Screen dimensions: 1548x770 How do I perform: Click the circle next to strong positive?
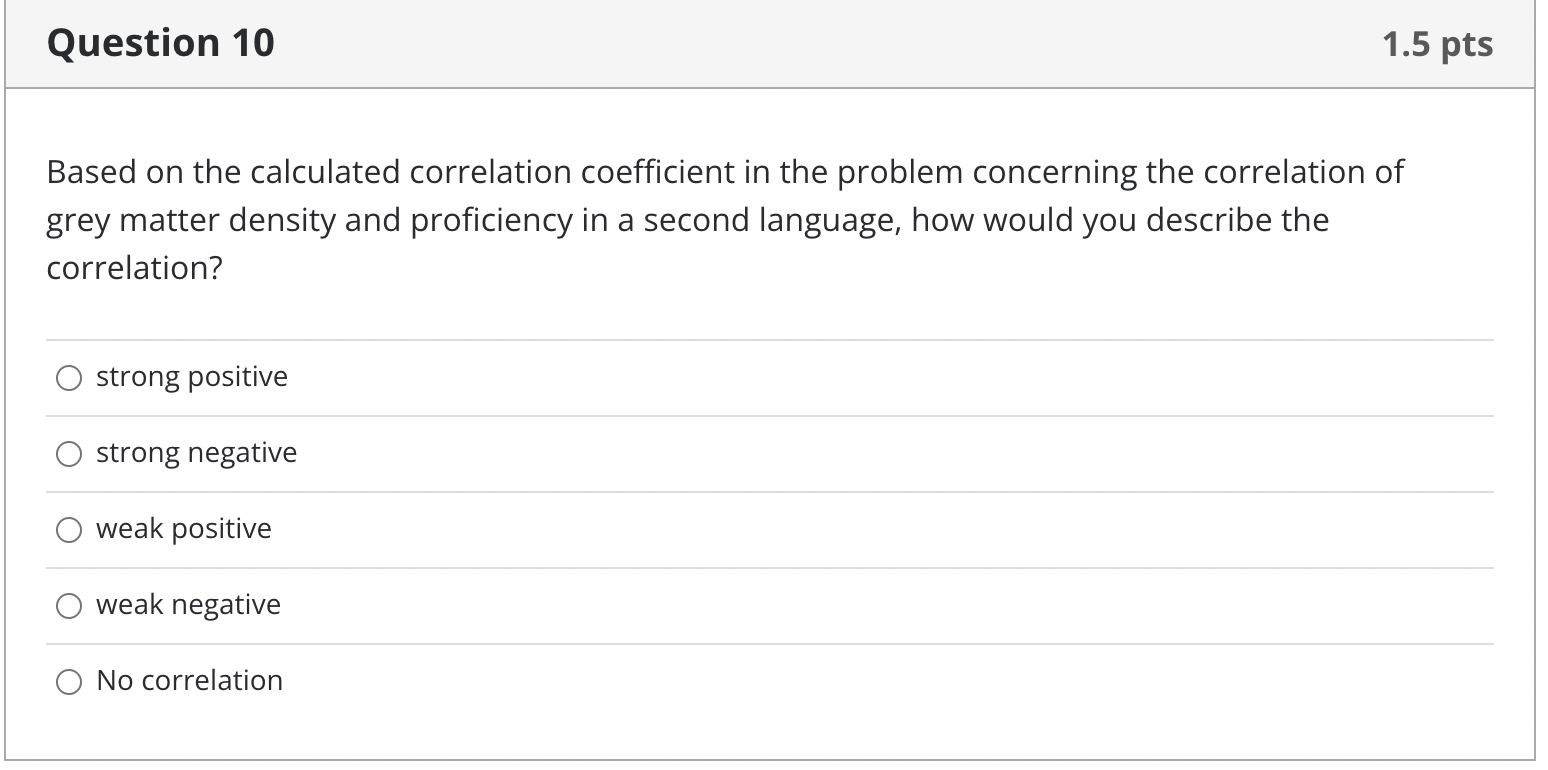click(x=68, y=378)
